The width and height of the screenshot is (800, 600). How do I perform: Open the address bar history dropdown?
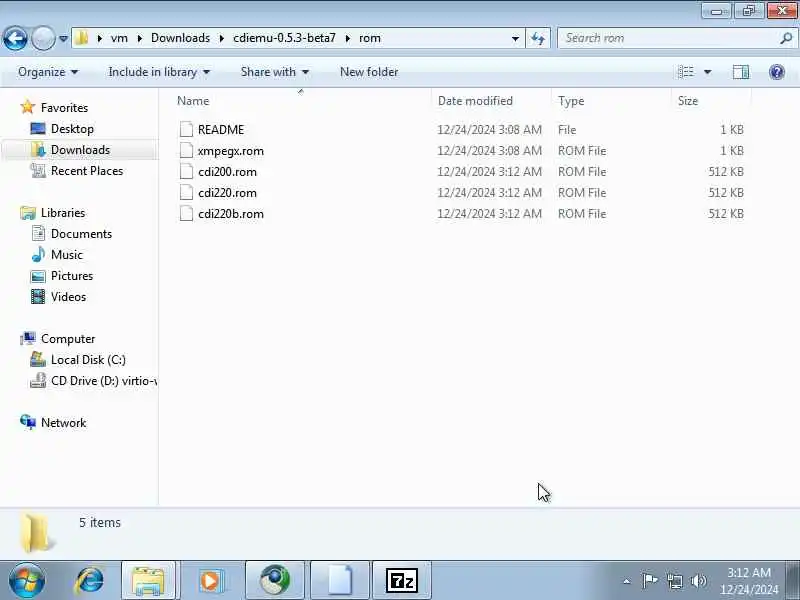click(515, 38)
